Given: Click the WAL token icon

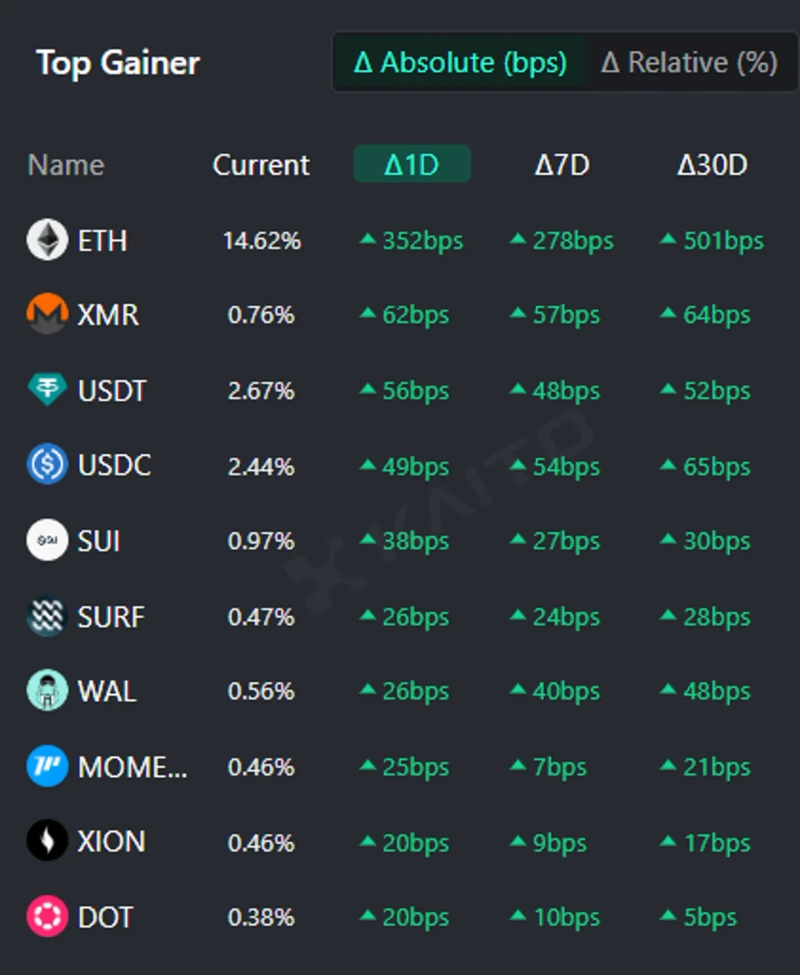Looking at the screenshot, I should pos(47,692).
